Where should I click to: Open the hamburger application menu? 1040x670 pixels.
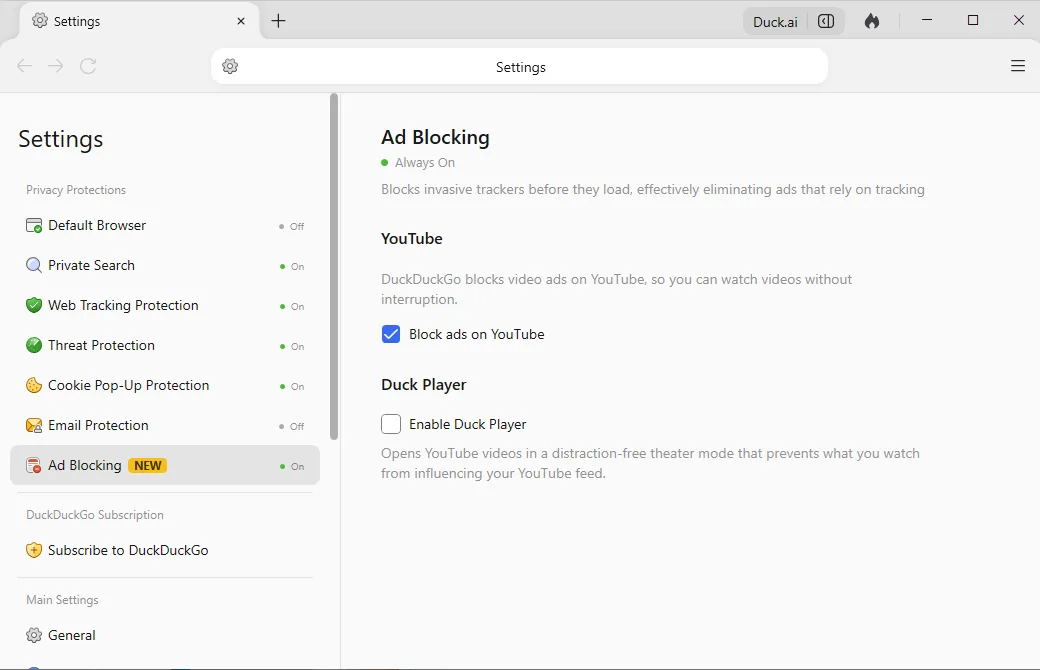1017,66
